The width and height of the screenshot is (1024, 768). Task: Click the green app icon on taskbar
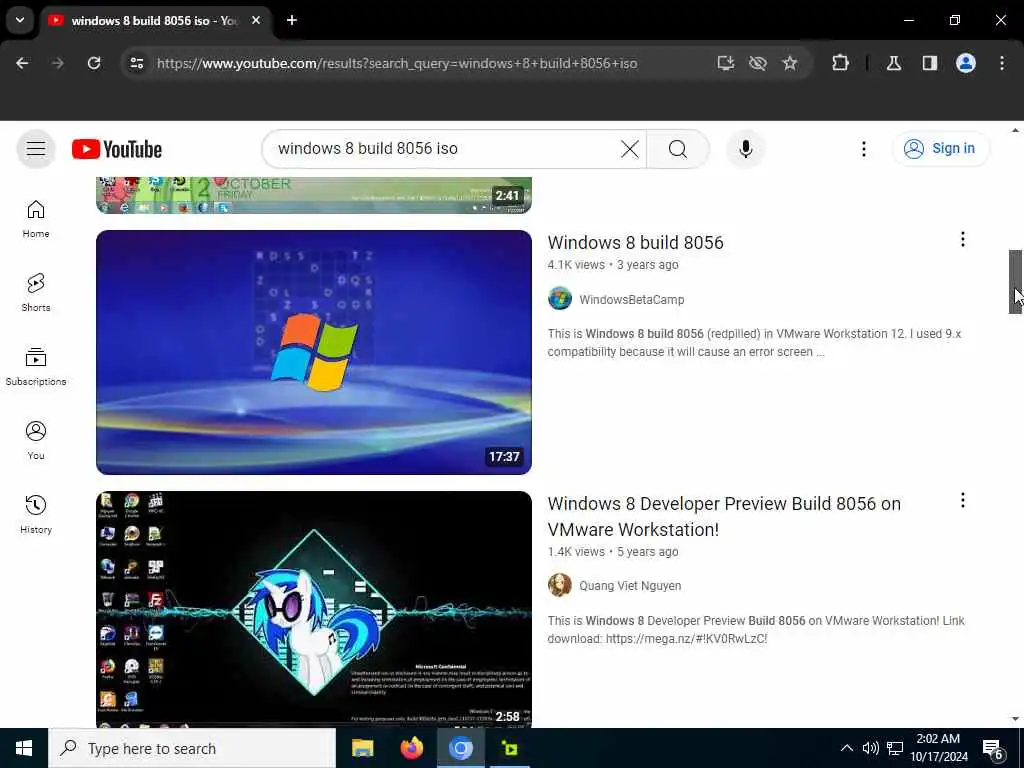pos(509,748)
